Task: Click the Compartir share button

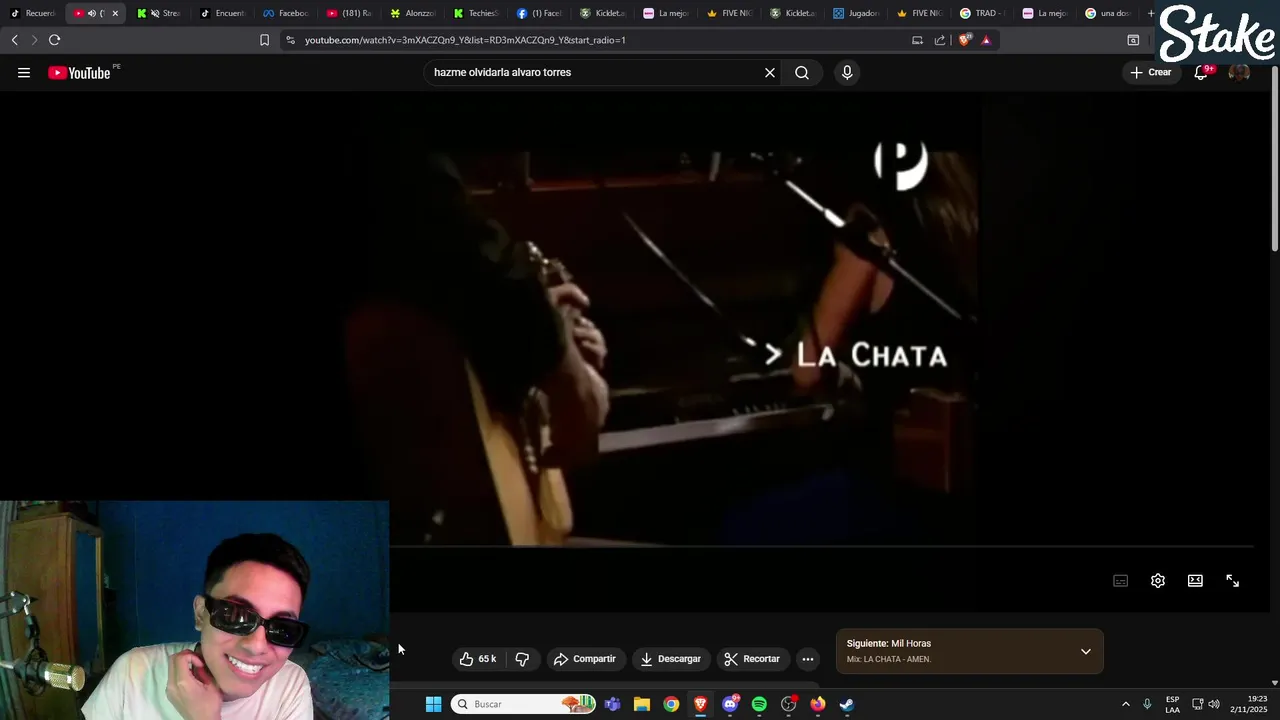Action: [x=585, y=659]
